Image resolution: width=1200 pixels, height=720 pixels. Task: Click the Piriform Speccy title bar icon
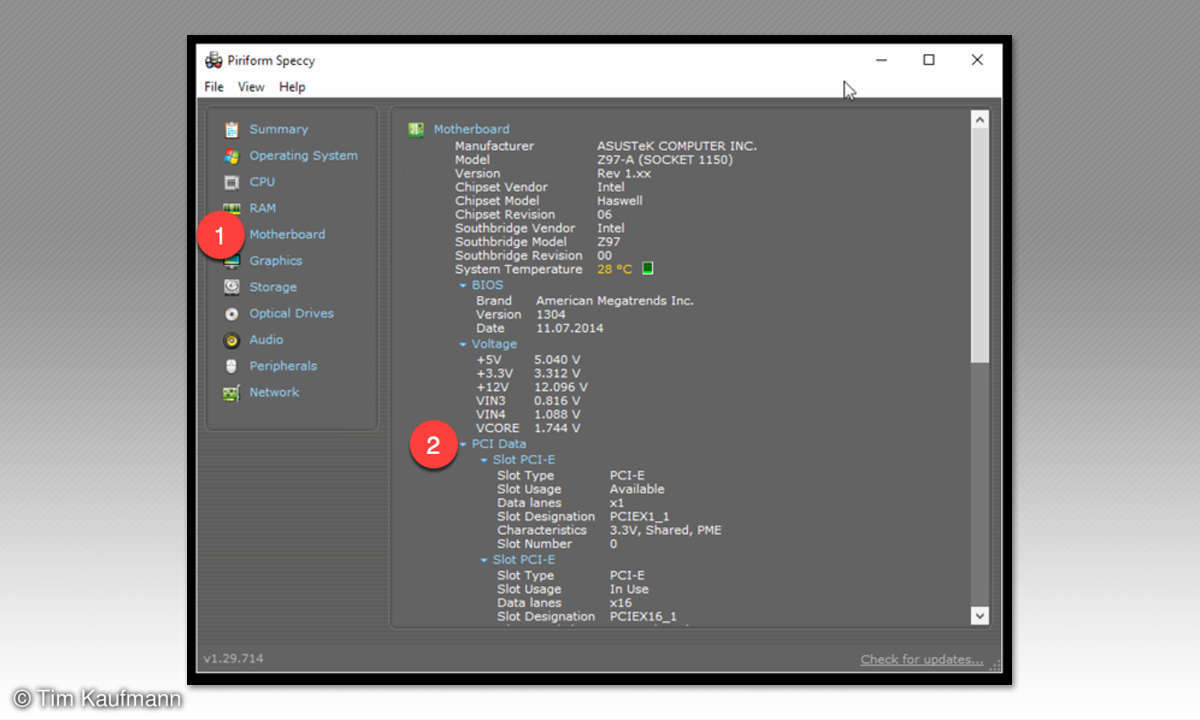click(x=213, y=60)
